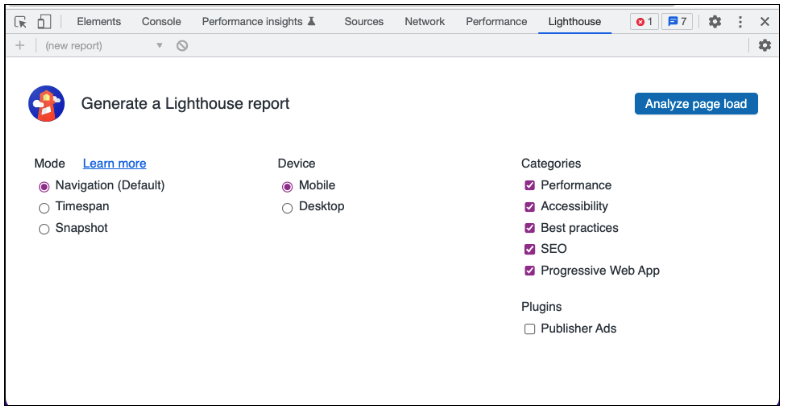This screenshot has width=785, height=410.
Task: Click the Device label
Action: [x=296, y=164]
